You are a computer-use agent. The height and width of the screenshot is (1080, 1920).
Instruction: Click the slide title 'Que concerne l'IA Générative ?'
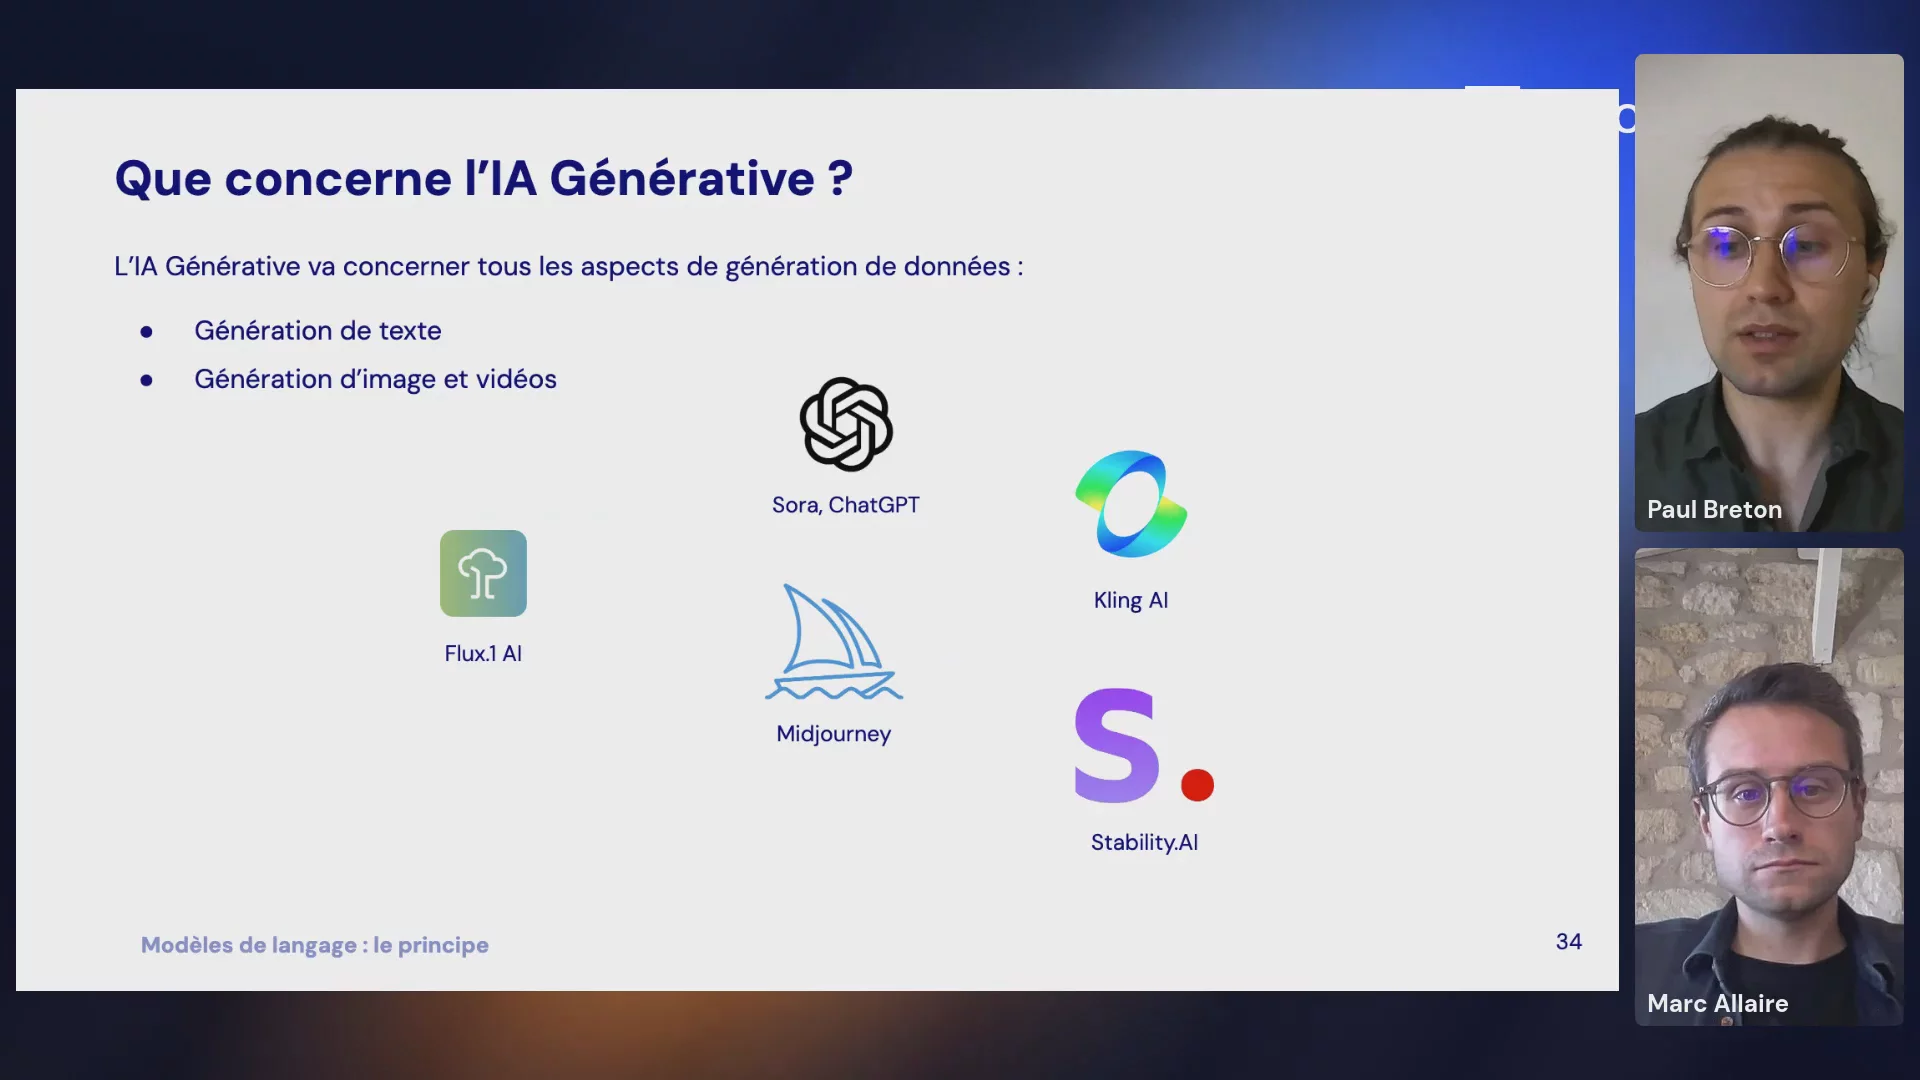[x=484, y=178]
